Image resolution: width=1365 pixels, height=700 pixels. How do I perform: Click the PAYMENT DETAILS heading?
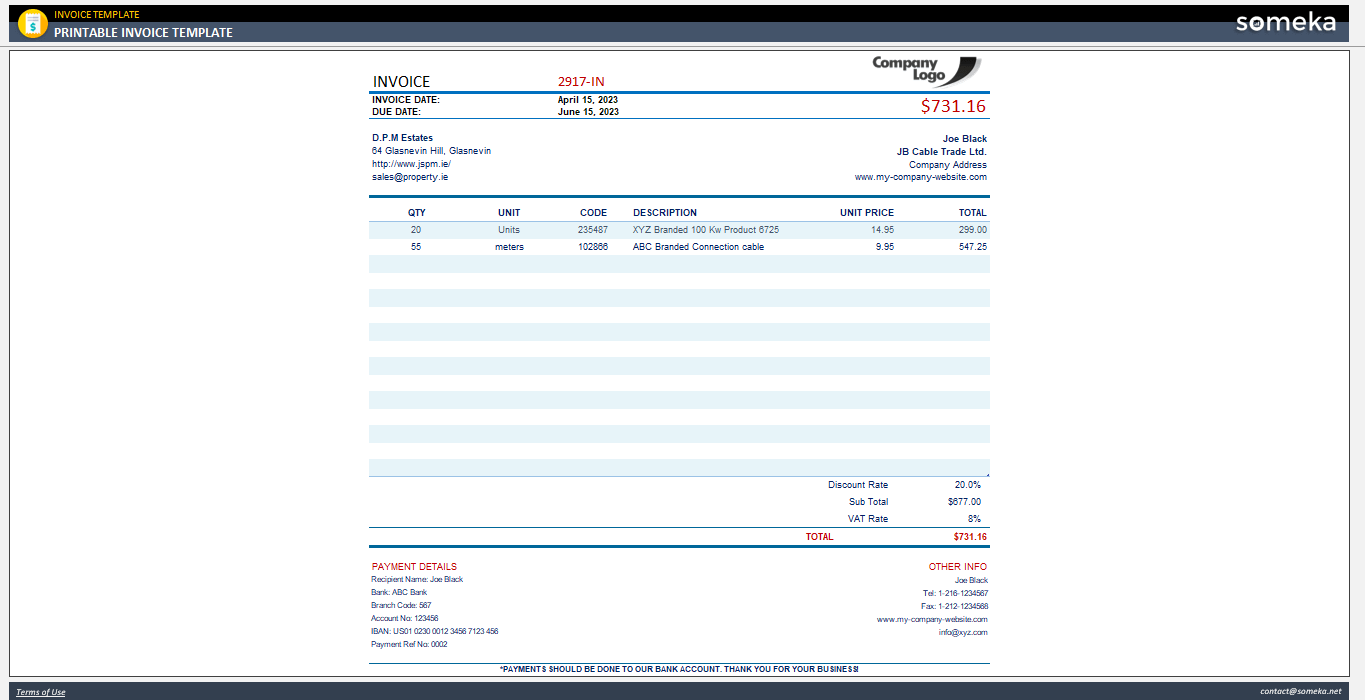[414, 567]
